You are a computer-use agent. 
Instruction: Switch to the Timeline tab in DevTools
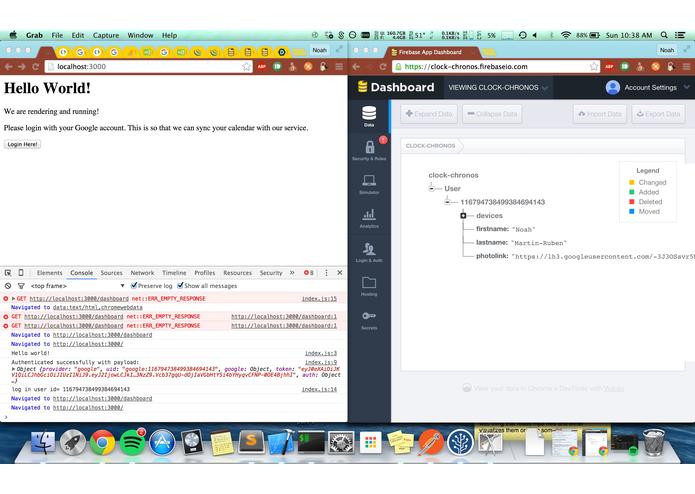point(174,273)
